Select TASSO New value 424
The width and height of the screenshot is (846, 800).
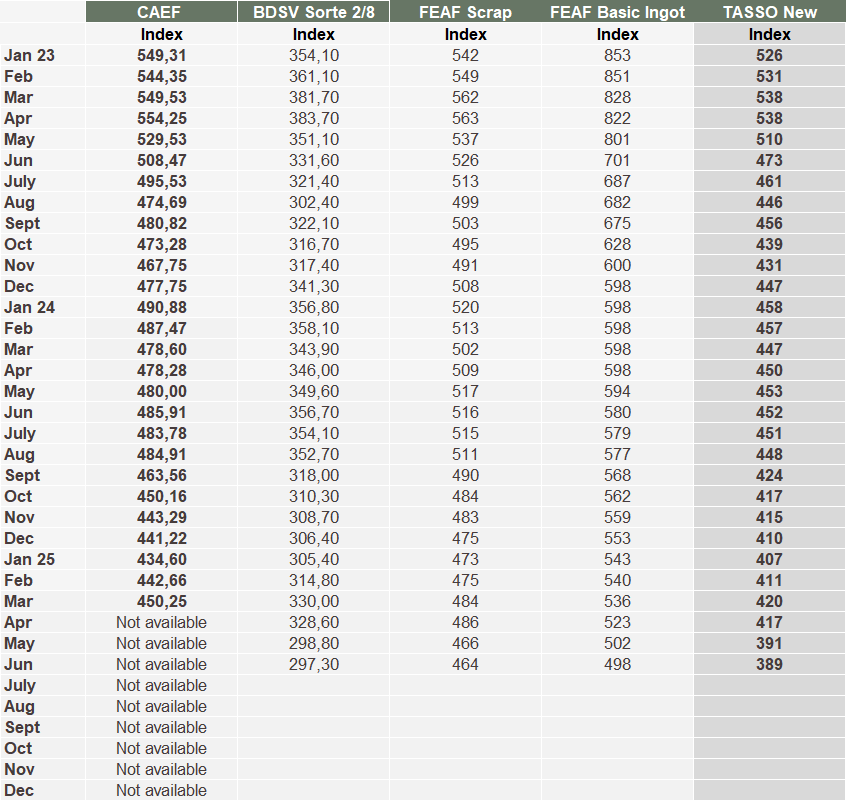pyautogui.click(x=769, y=476)
